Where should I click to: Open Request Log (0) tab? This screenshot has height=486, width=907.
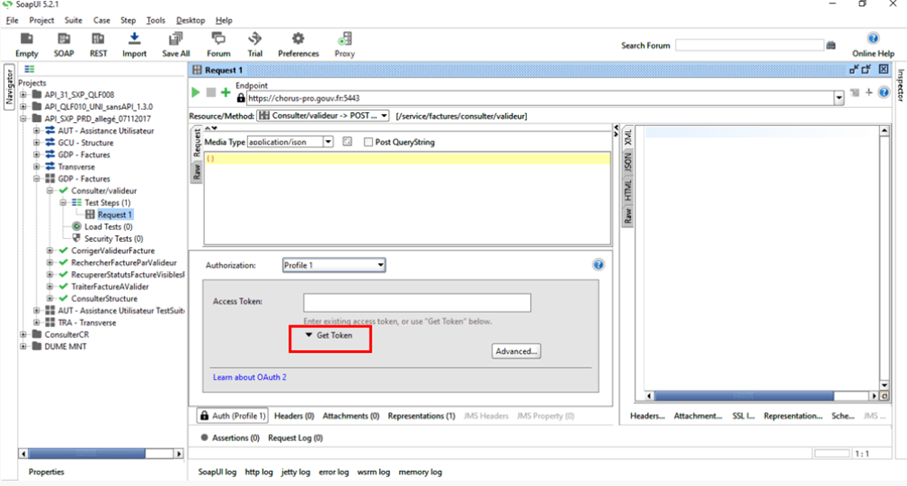point(295,438)
